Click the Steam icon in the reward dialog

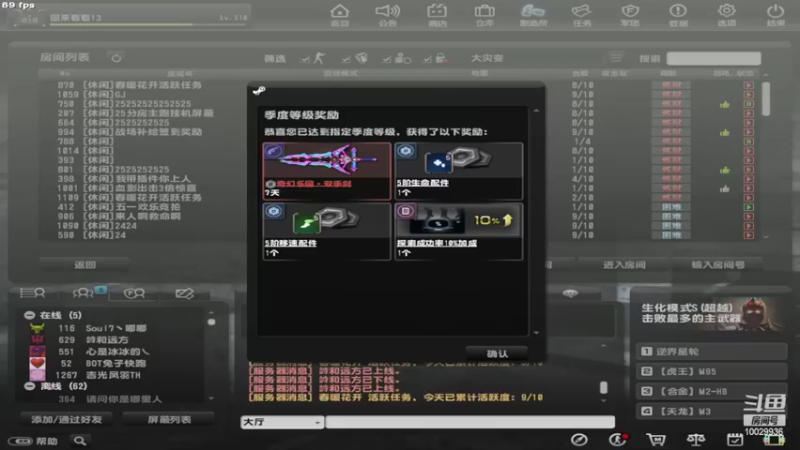point(259,91)
